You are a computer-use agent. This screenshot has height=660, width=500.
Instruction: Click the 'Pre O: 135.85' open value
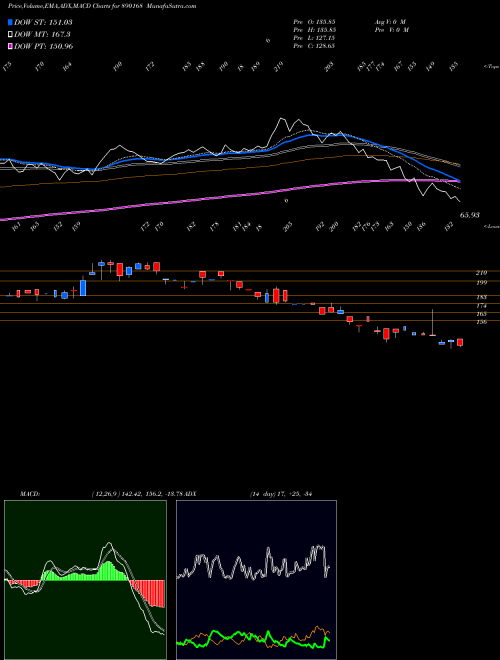(314, 22)
